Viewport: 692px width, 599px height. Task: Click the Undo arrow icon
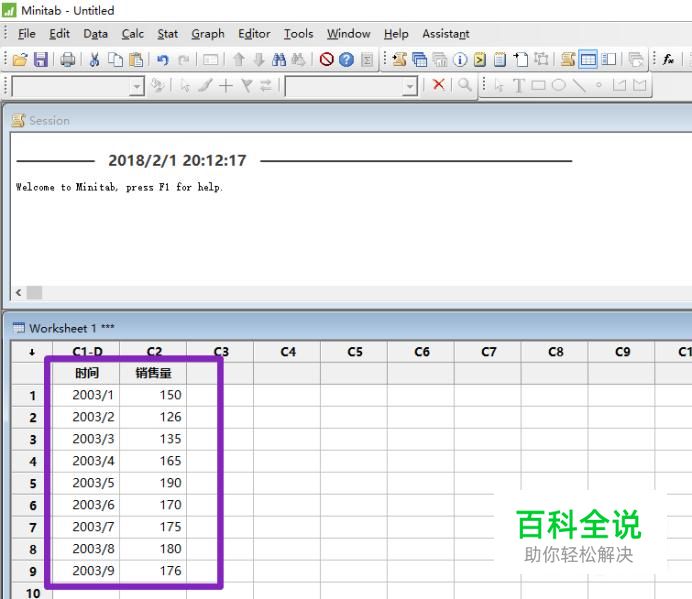coord(163,59)
